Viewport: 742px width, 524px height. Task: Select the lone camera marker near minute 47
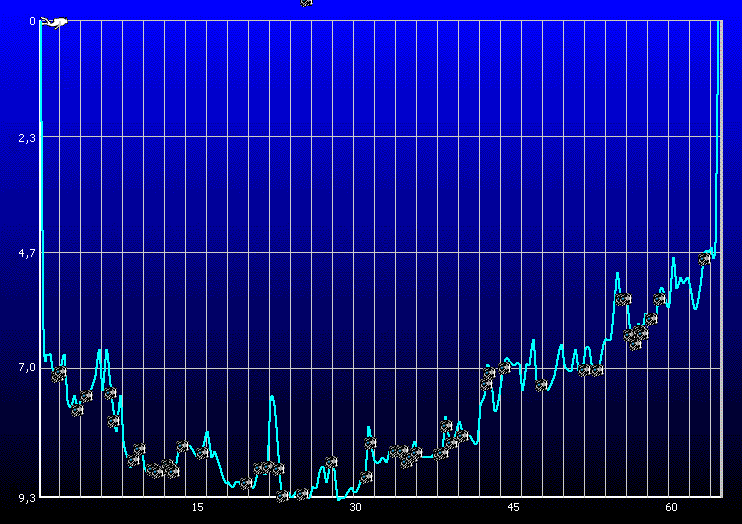pos(541,385)
